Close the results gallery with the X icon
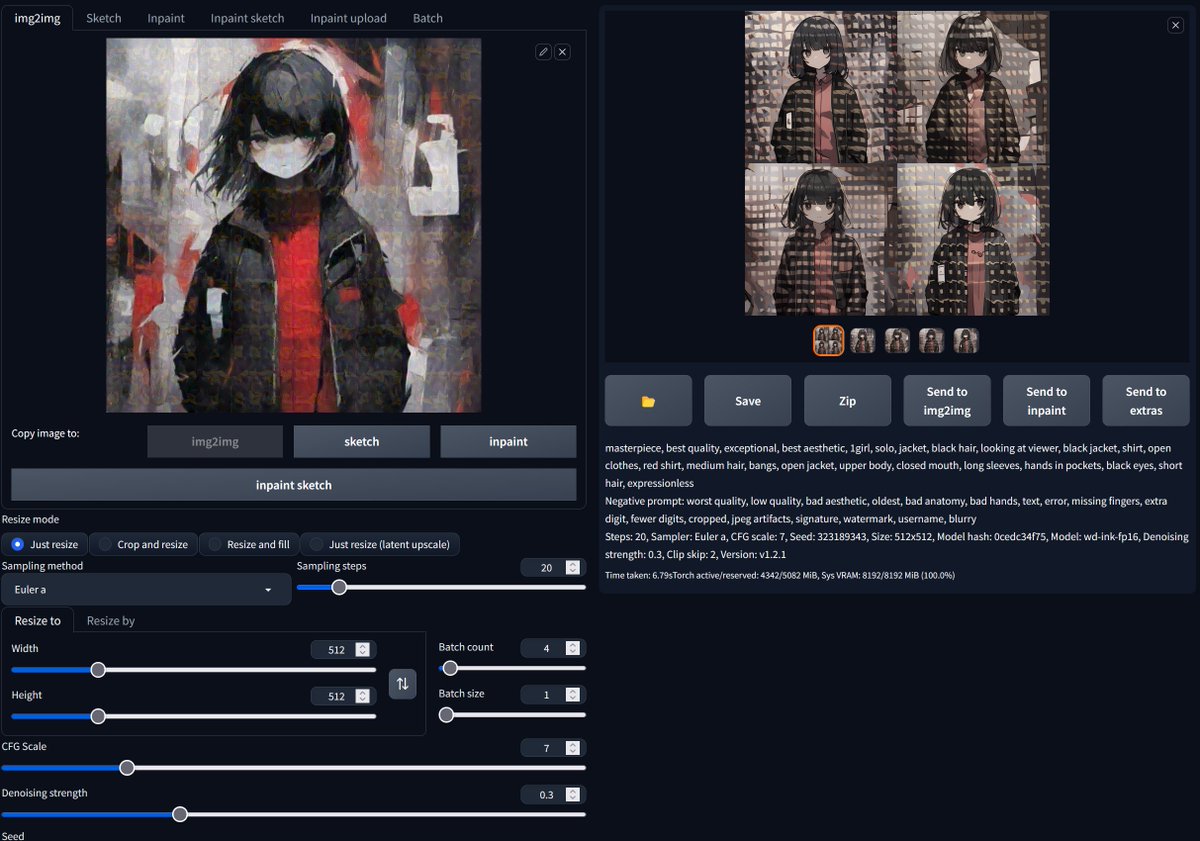The height and width of the screenshot is (841, 1200). [1175, 25]
